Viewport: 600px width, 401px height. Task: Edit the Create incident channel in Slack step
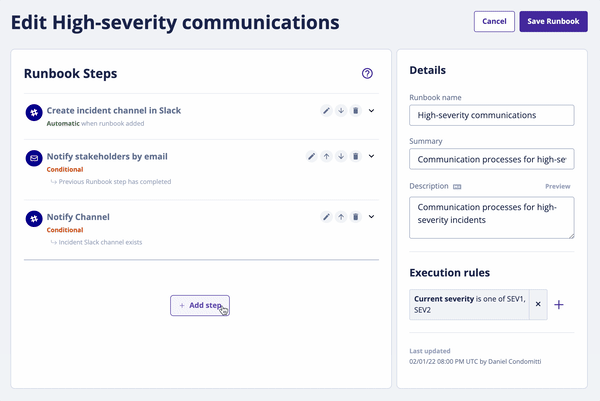(x=326, y=111)
